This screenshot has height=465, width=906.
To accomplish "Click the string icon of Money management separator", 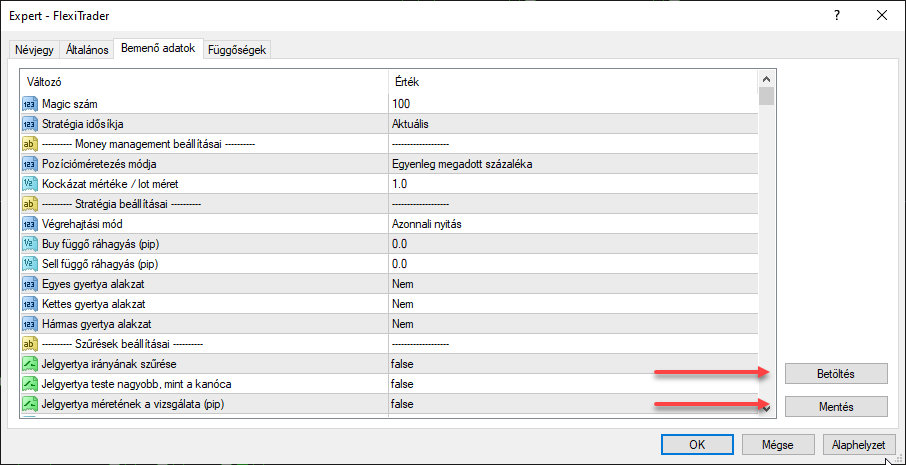I will [x=29, y=144].
